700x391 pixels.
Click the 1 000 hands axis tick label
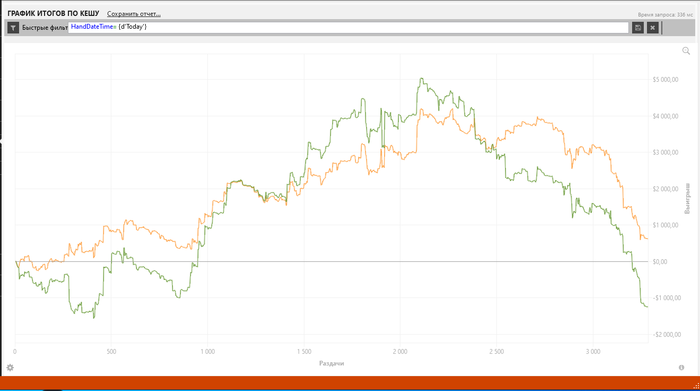[x=208, y=352]
